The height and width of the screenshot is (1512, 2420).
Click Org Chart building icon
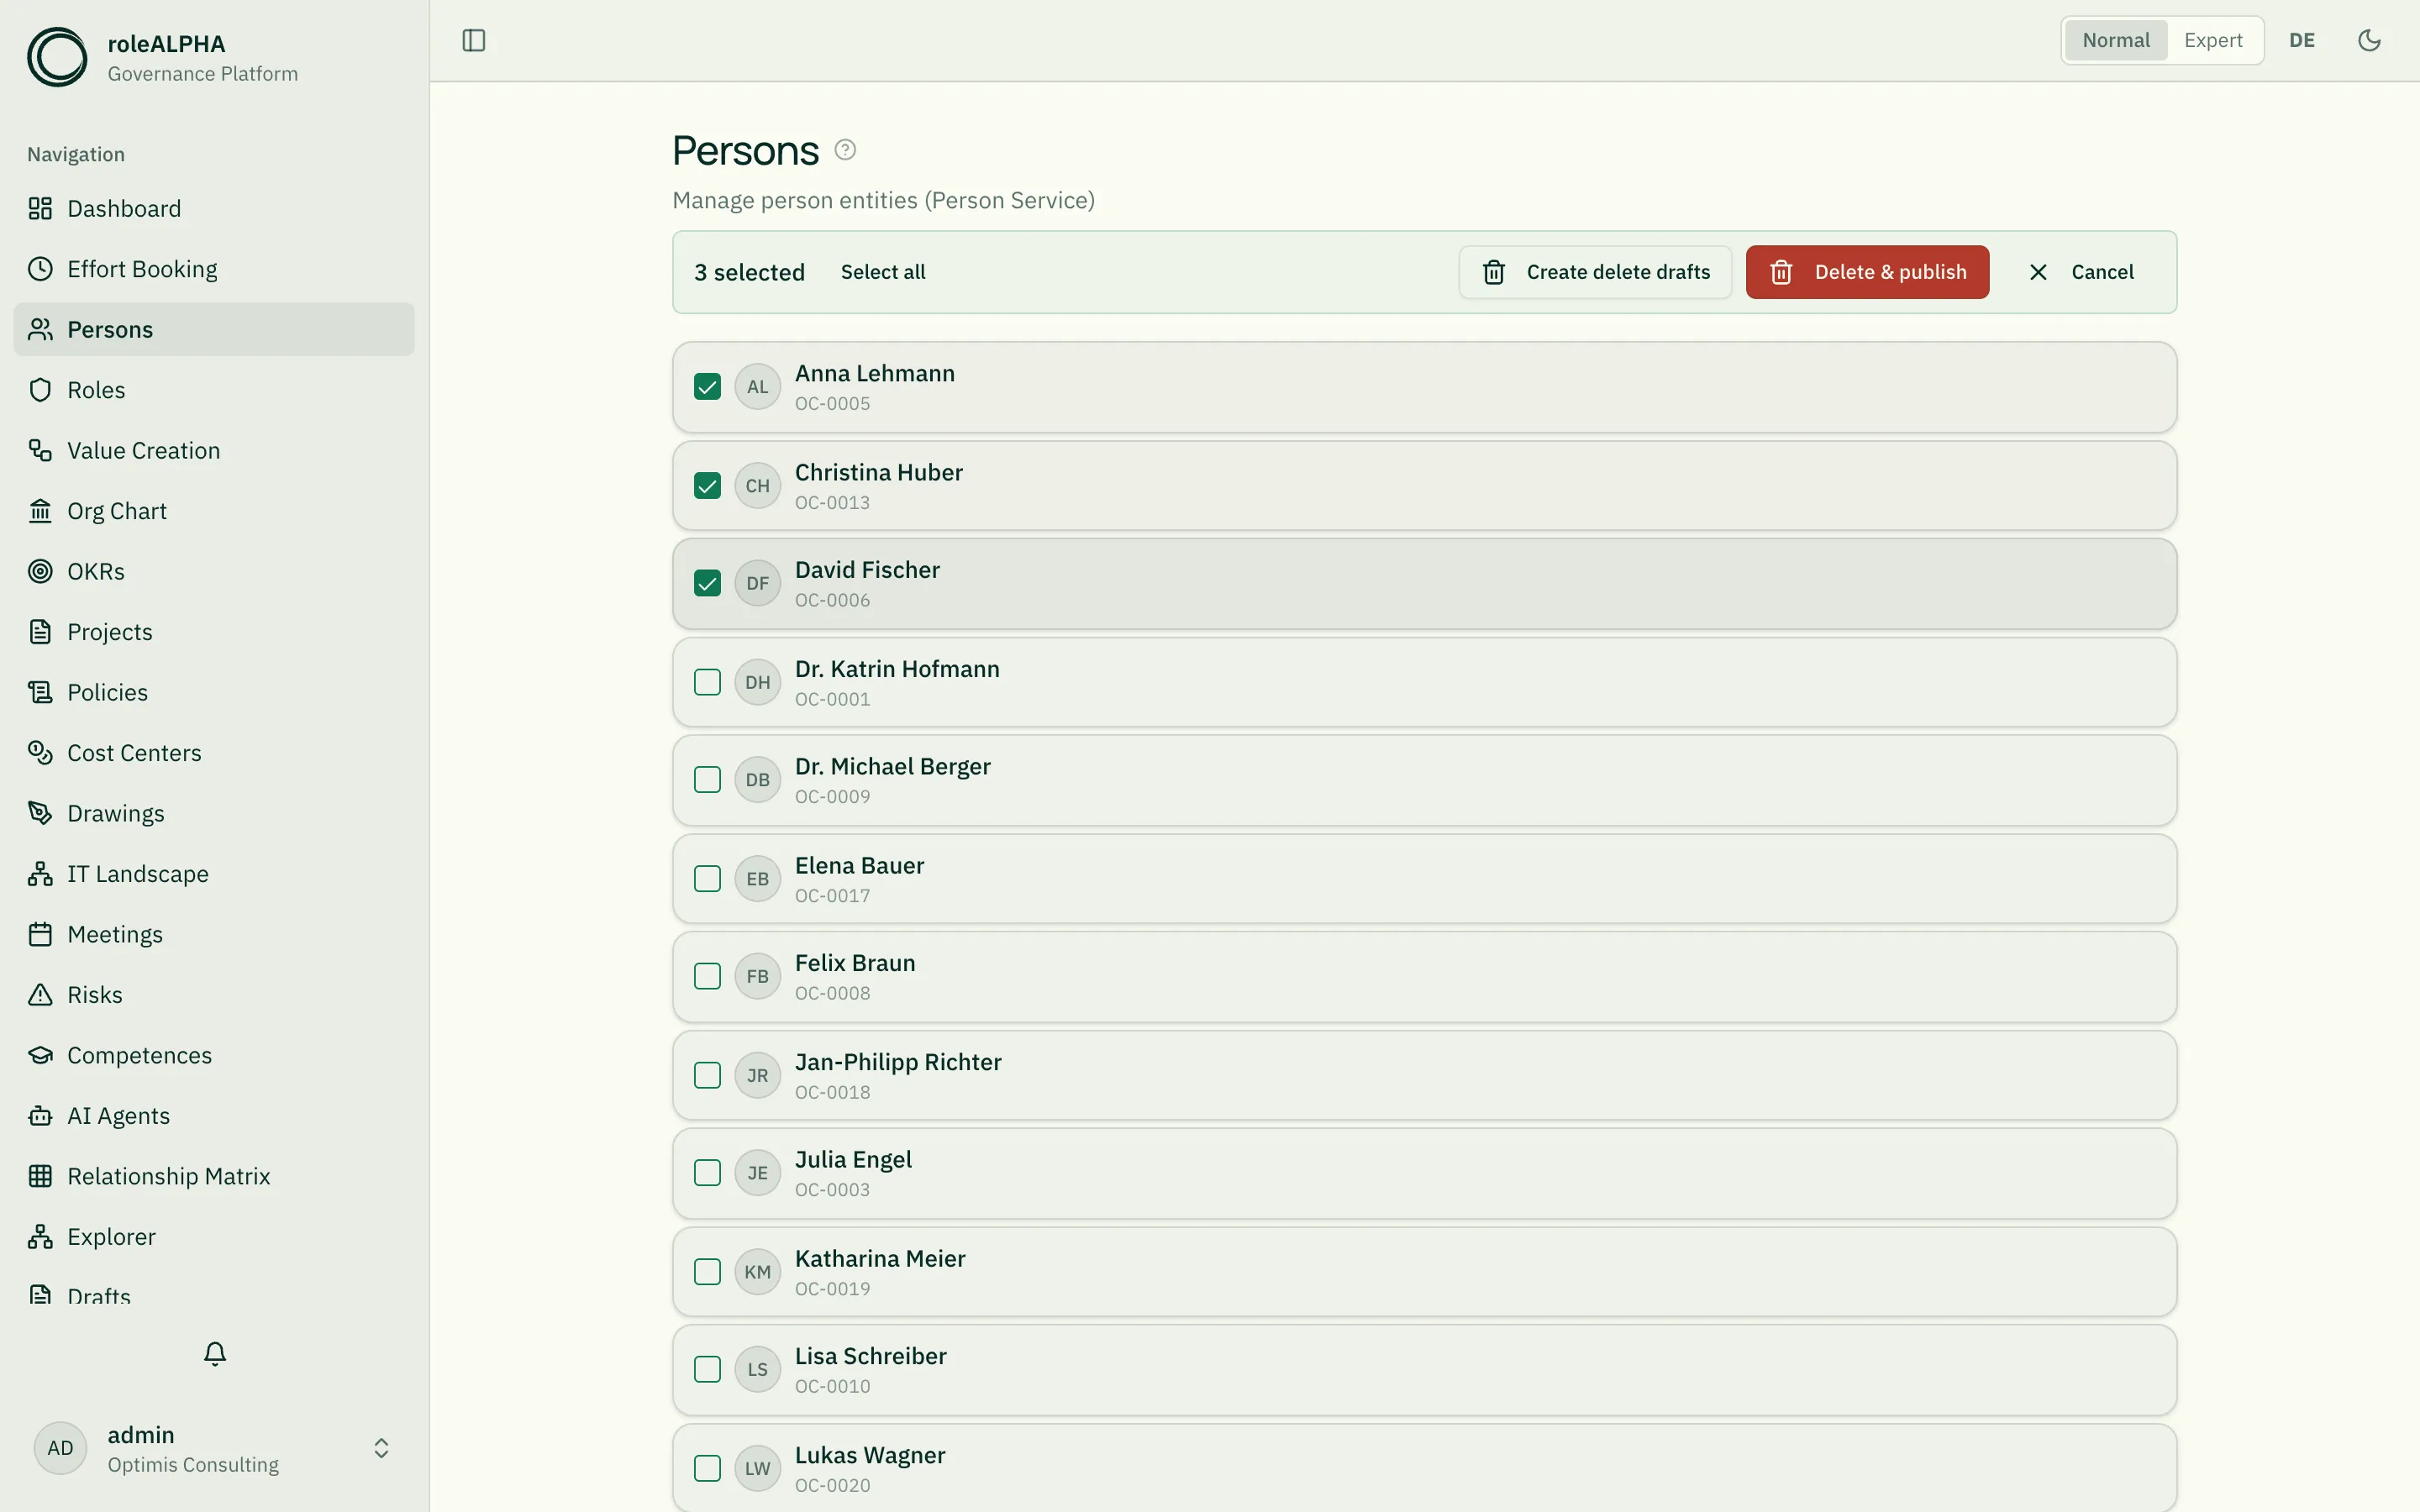tap(40, 511)
